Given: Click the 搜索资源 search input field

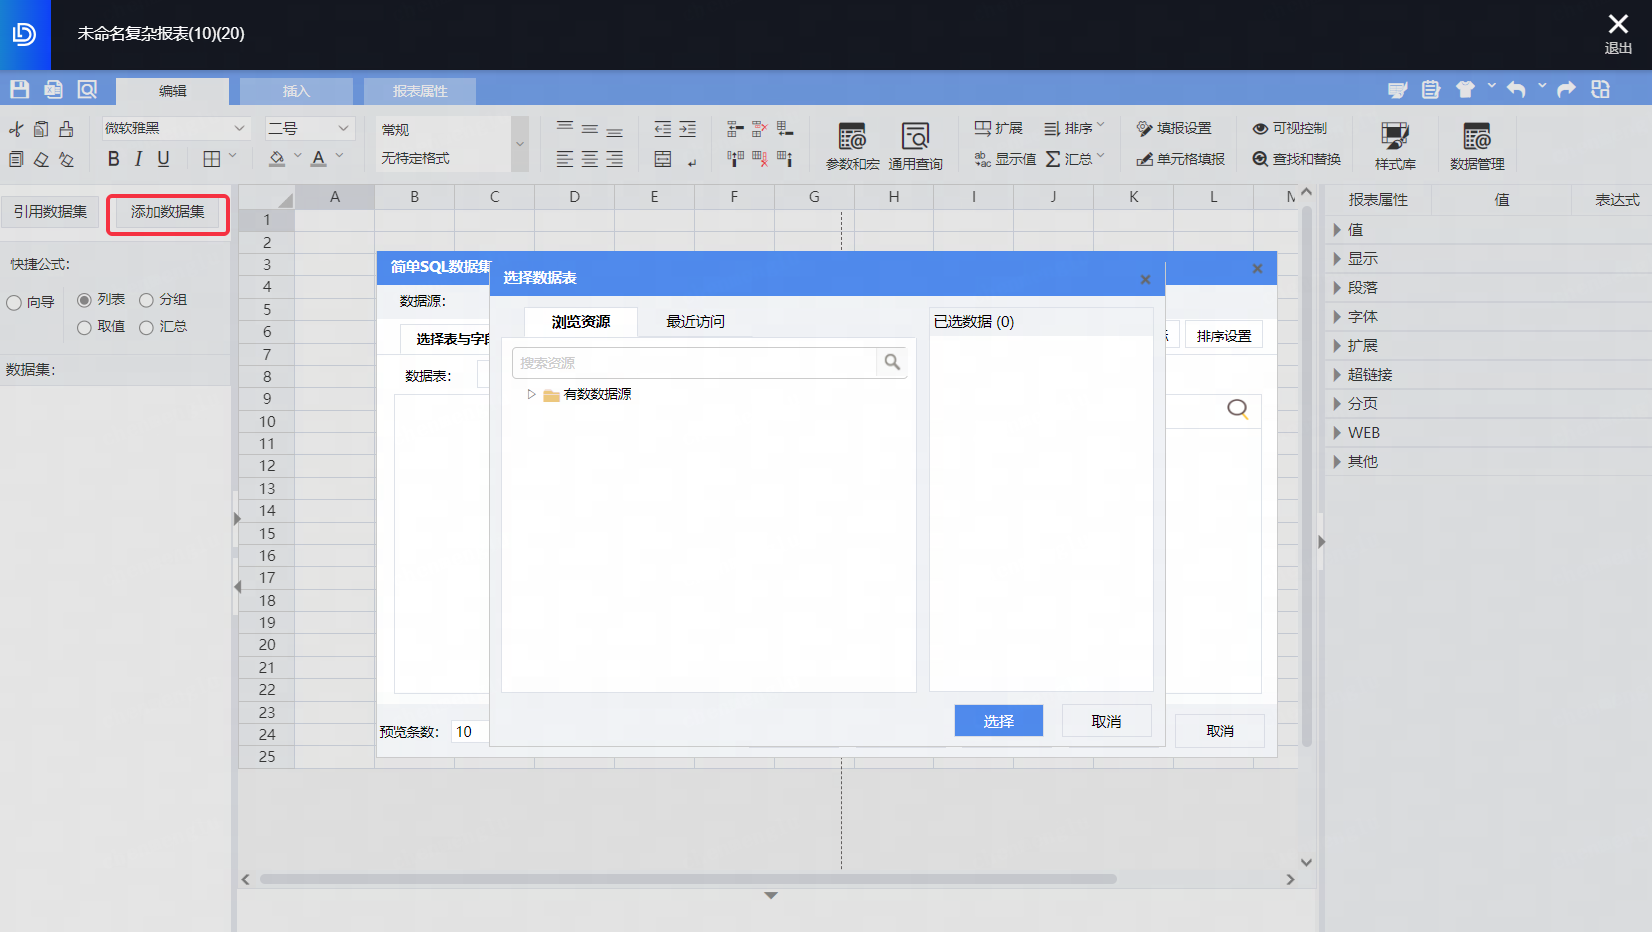Looking at the screenshot, I should pyautogui.click(x=694, y=363).
